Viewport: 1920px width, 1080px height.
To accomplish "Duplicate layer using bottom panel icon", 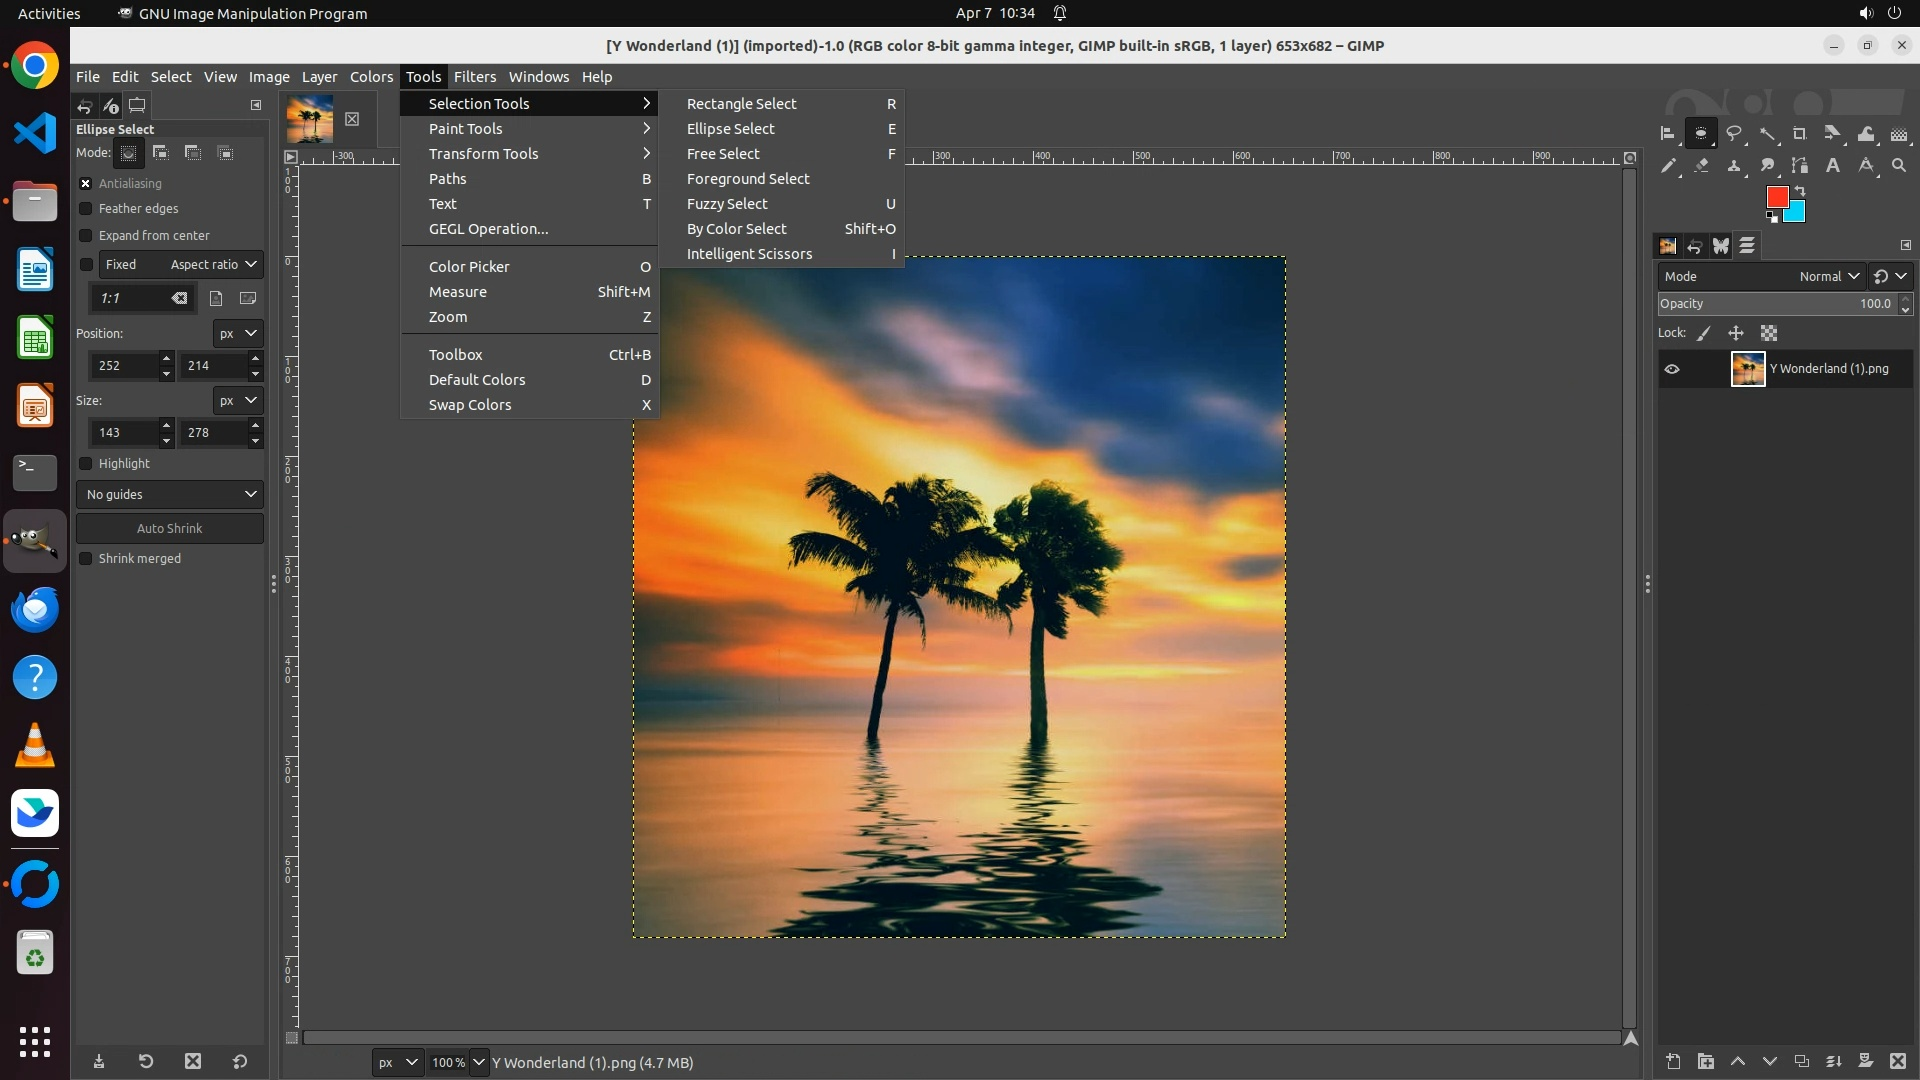I will point(1802,1062).
